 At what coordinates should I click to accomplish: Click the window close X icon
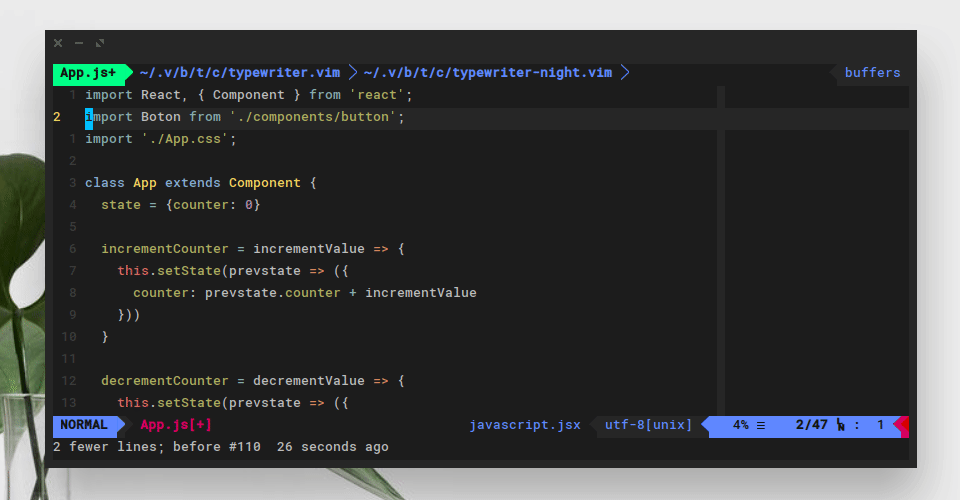58,43
